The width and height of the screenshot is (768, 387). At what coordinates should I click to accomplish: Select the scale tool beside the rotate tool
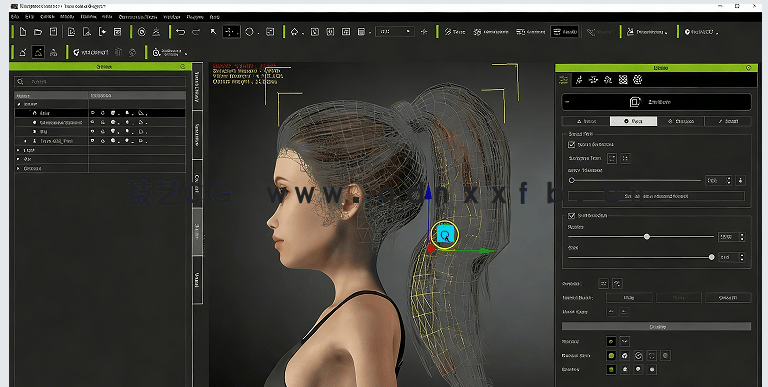(x=270, y=32)
